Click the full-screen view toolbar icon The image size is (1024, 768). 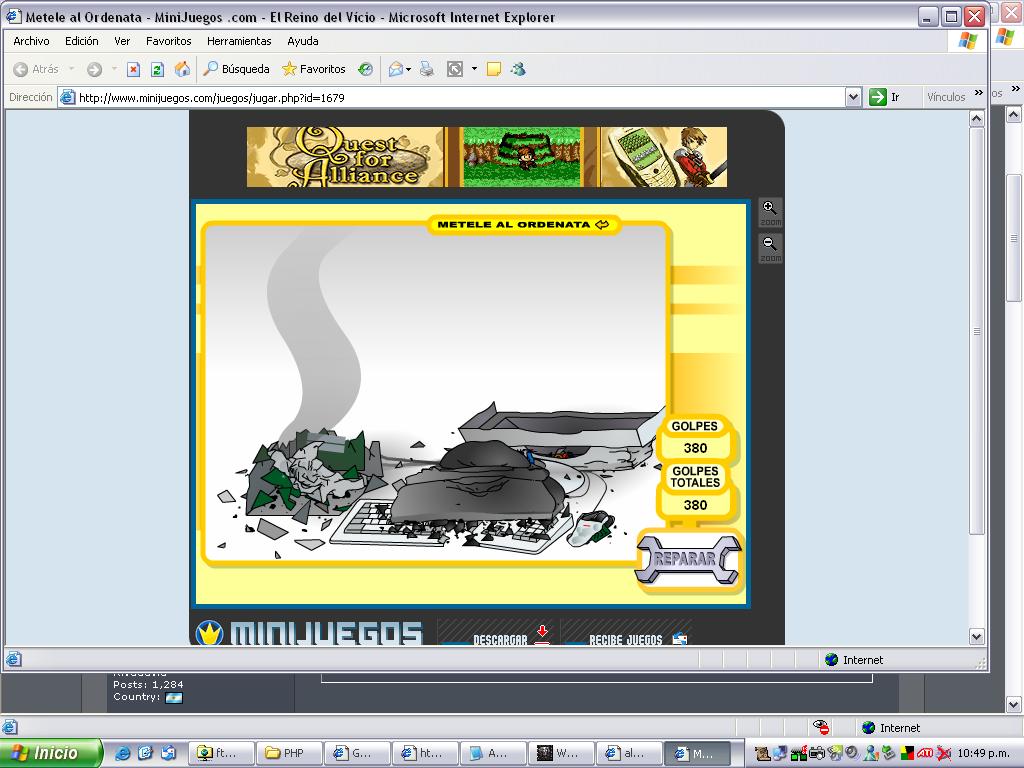[x=455, y=69]
